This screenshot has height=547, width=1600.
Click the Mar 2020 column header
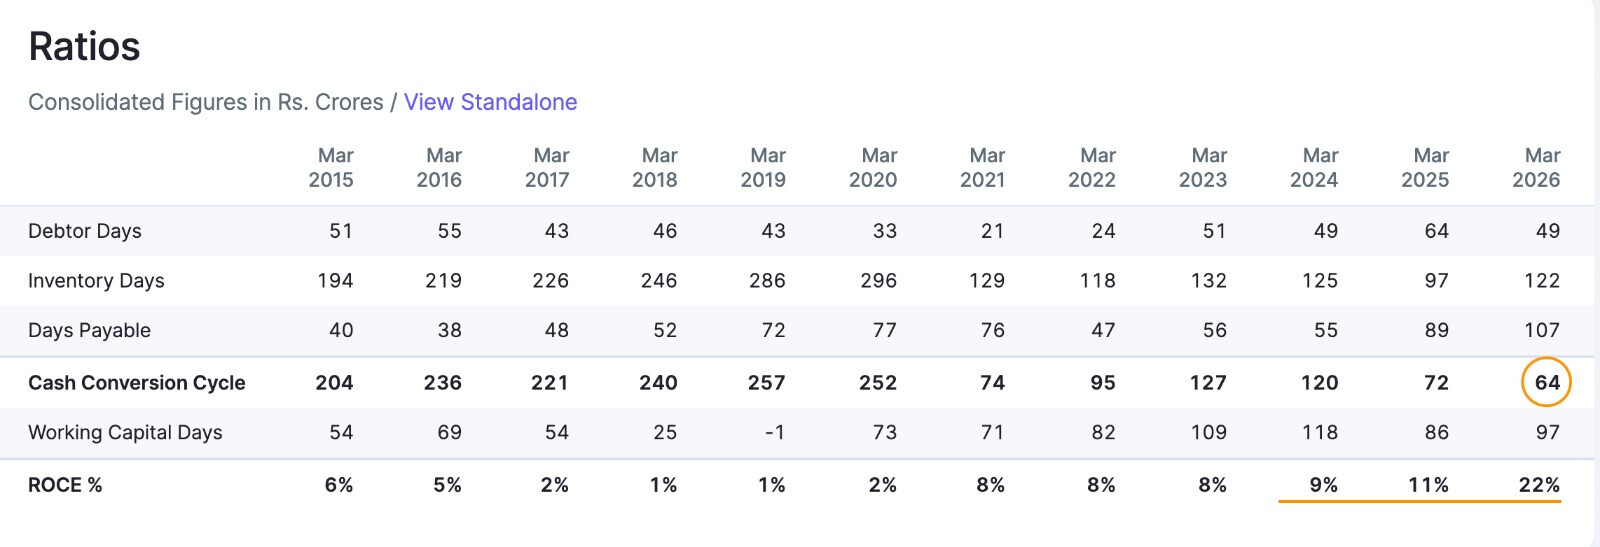873,168
